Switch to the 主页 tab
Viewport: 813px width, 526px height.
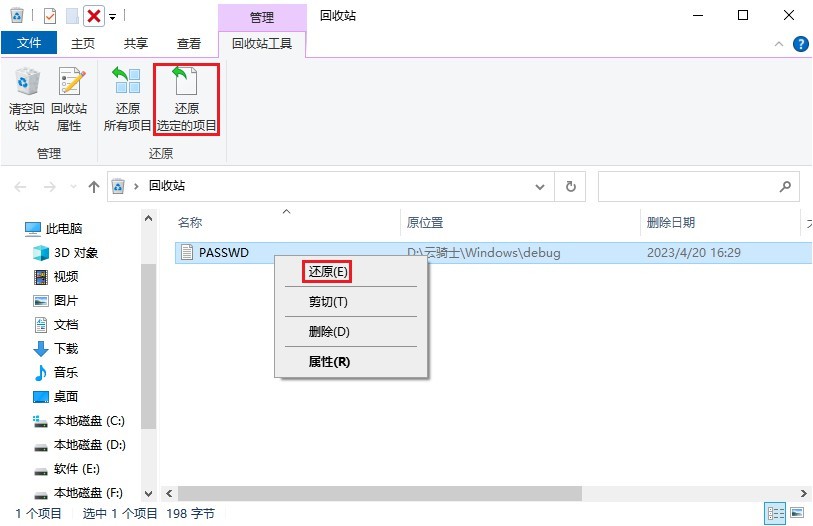click(x=83, y=43)
